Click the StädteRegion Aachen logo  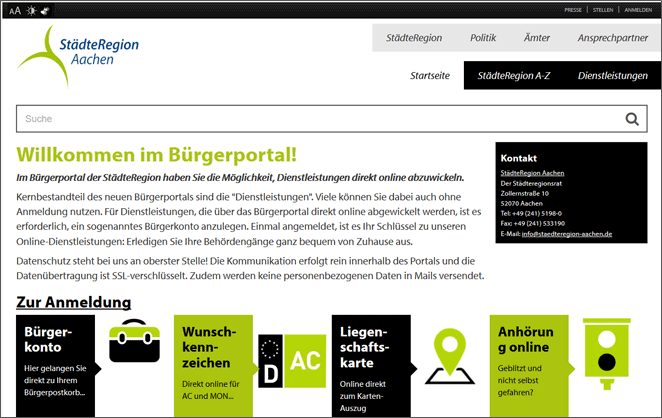pyautogui.click(x=78, y=56)
